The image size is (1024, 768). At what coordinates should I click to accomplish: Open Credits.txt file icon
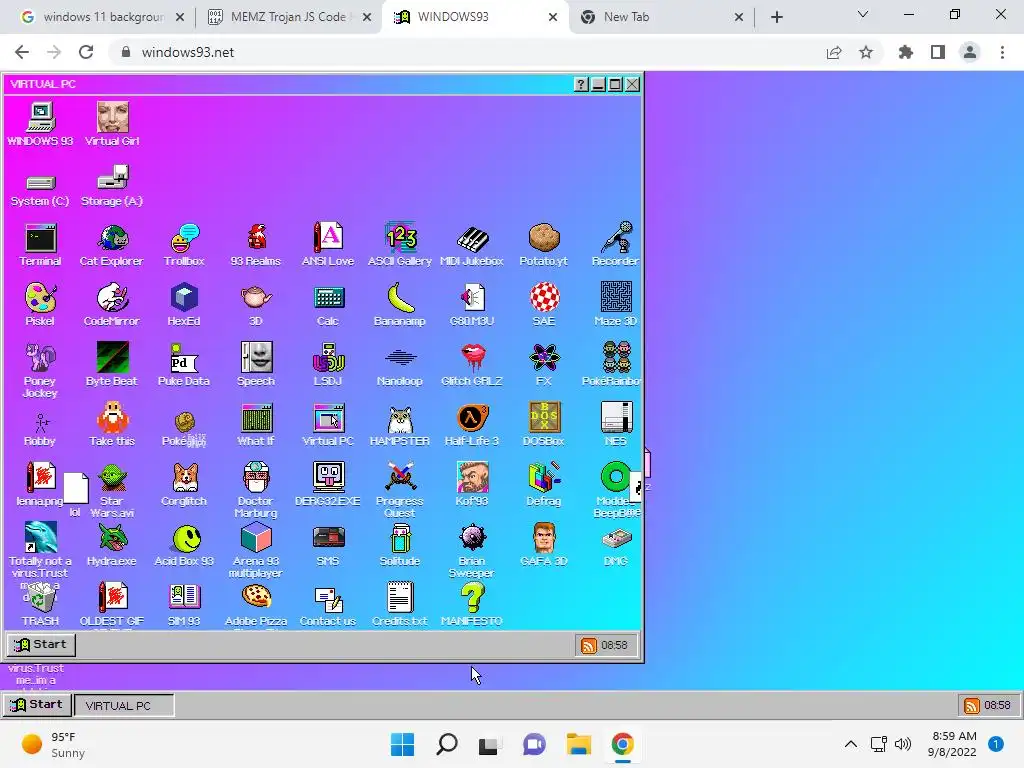point(400,605)
